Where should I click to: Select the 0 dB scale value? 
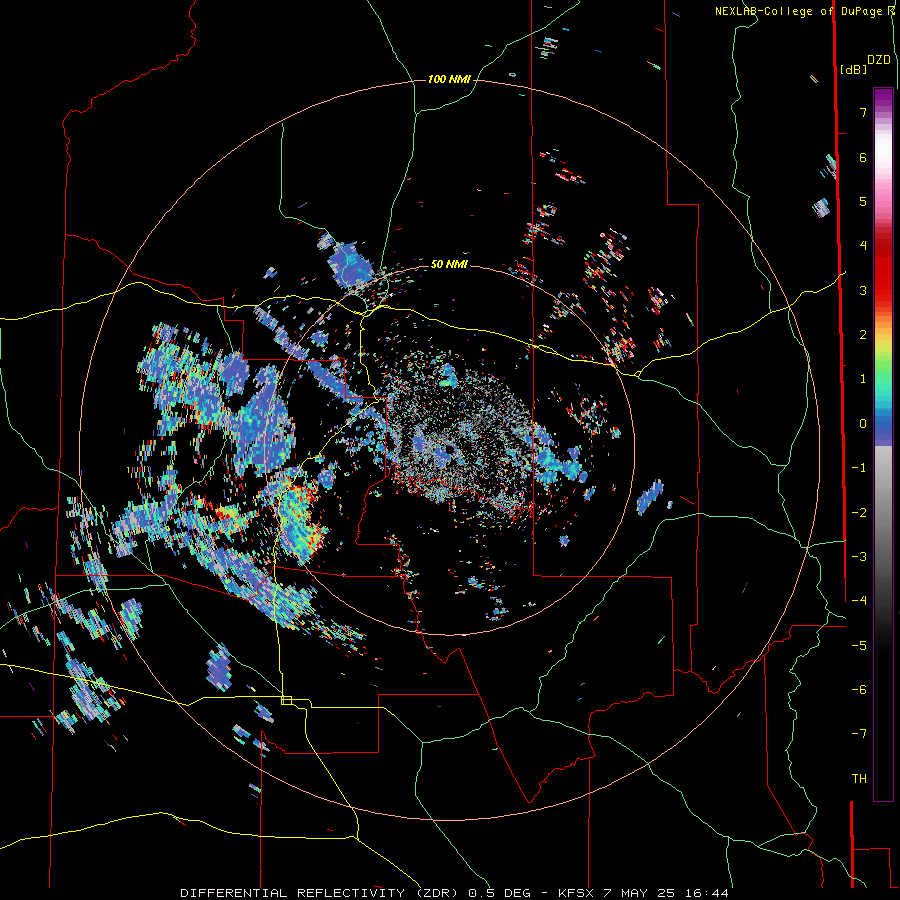coord(863,424)
